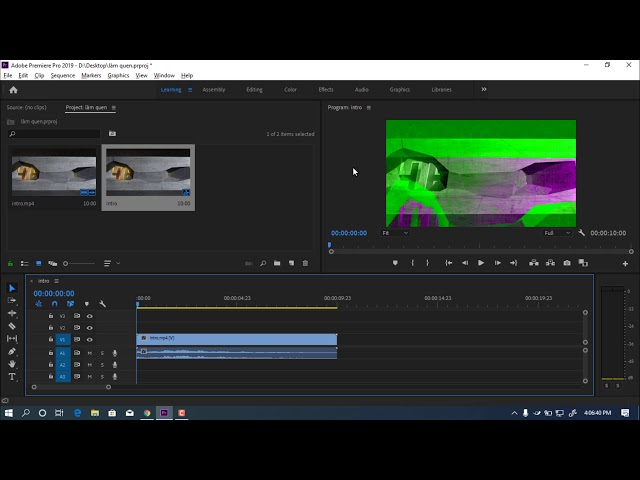The image size is (640, 480).
Task: Open Full playback resolution dropdown
Action: coord(557,233)
